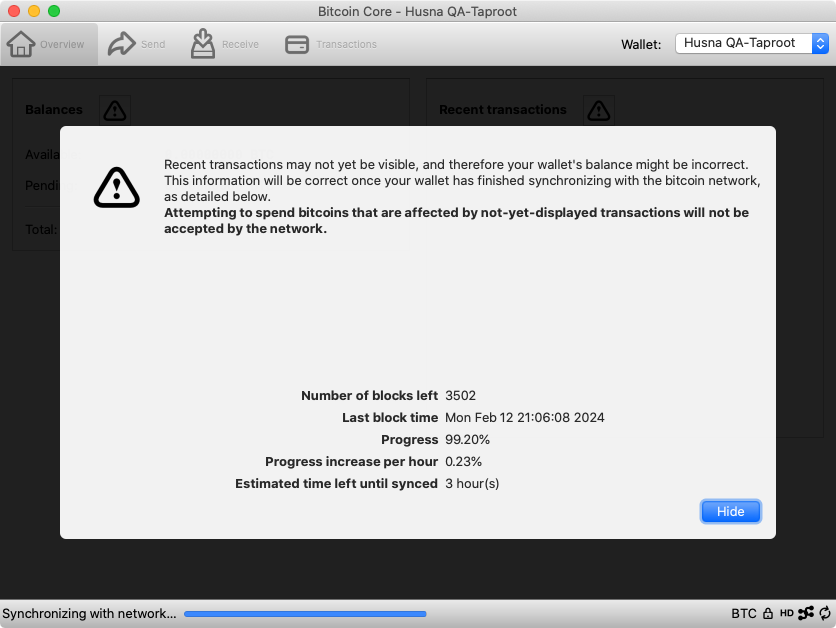Click the Recent transactions warning icon
Screen dimensions: 836x628
click(x=599, y=110)
